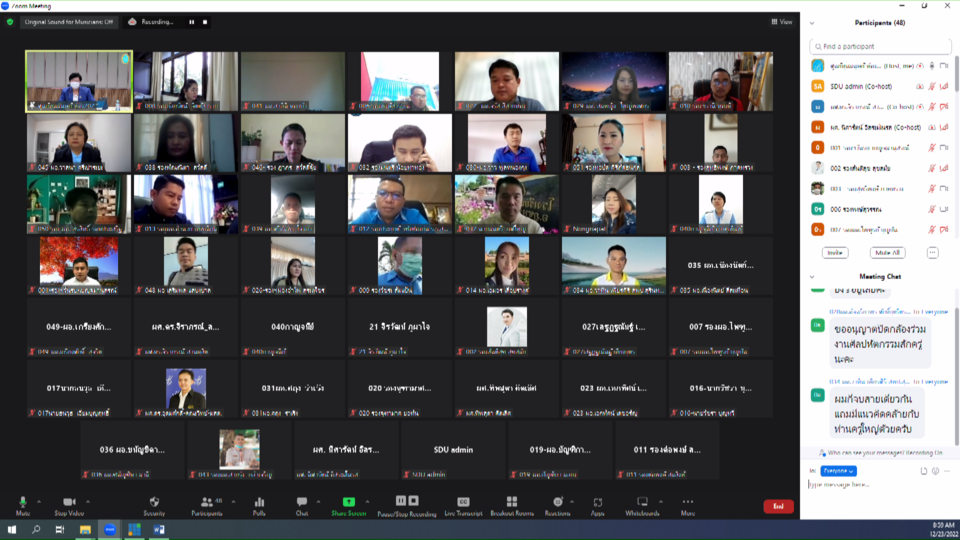Open the Everyone recipient dropdown in chat
960x540 pixels.
point(838,470)
